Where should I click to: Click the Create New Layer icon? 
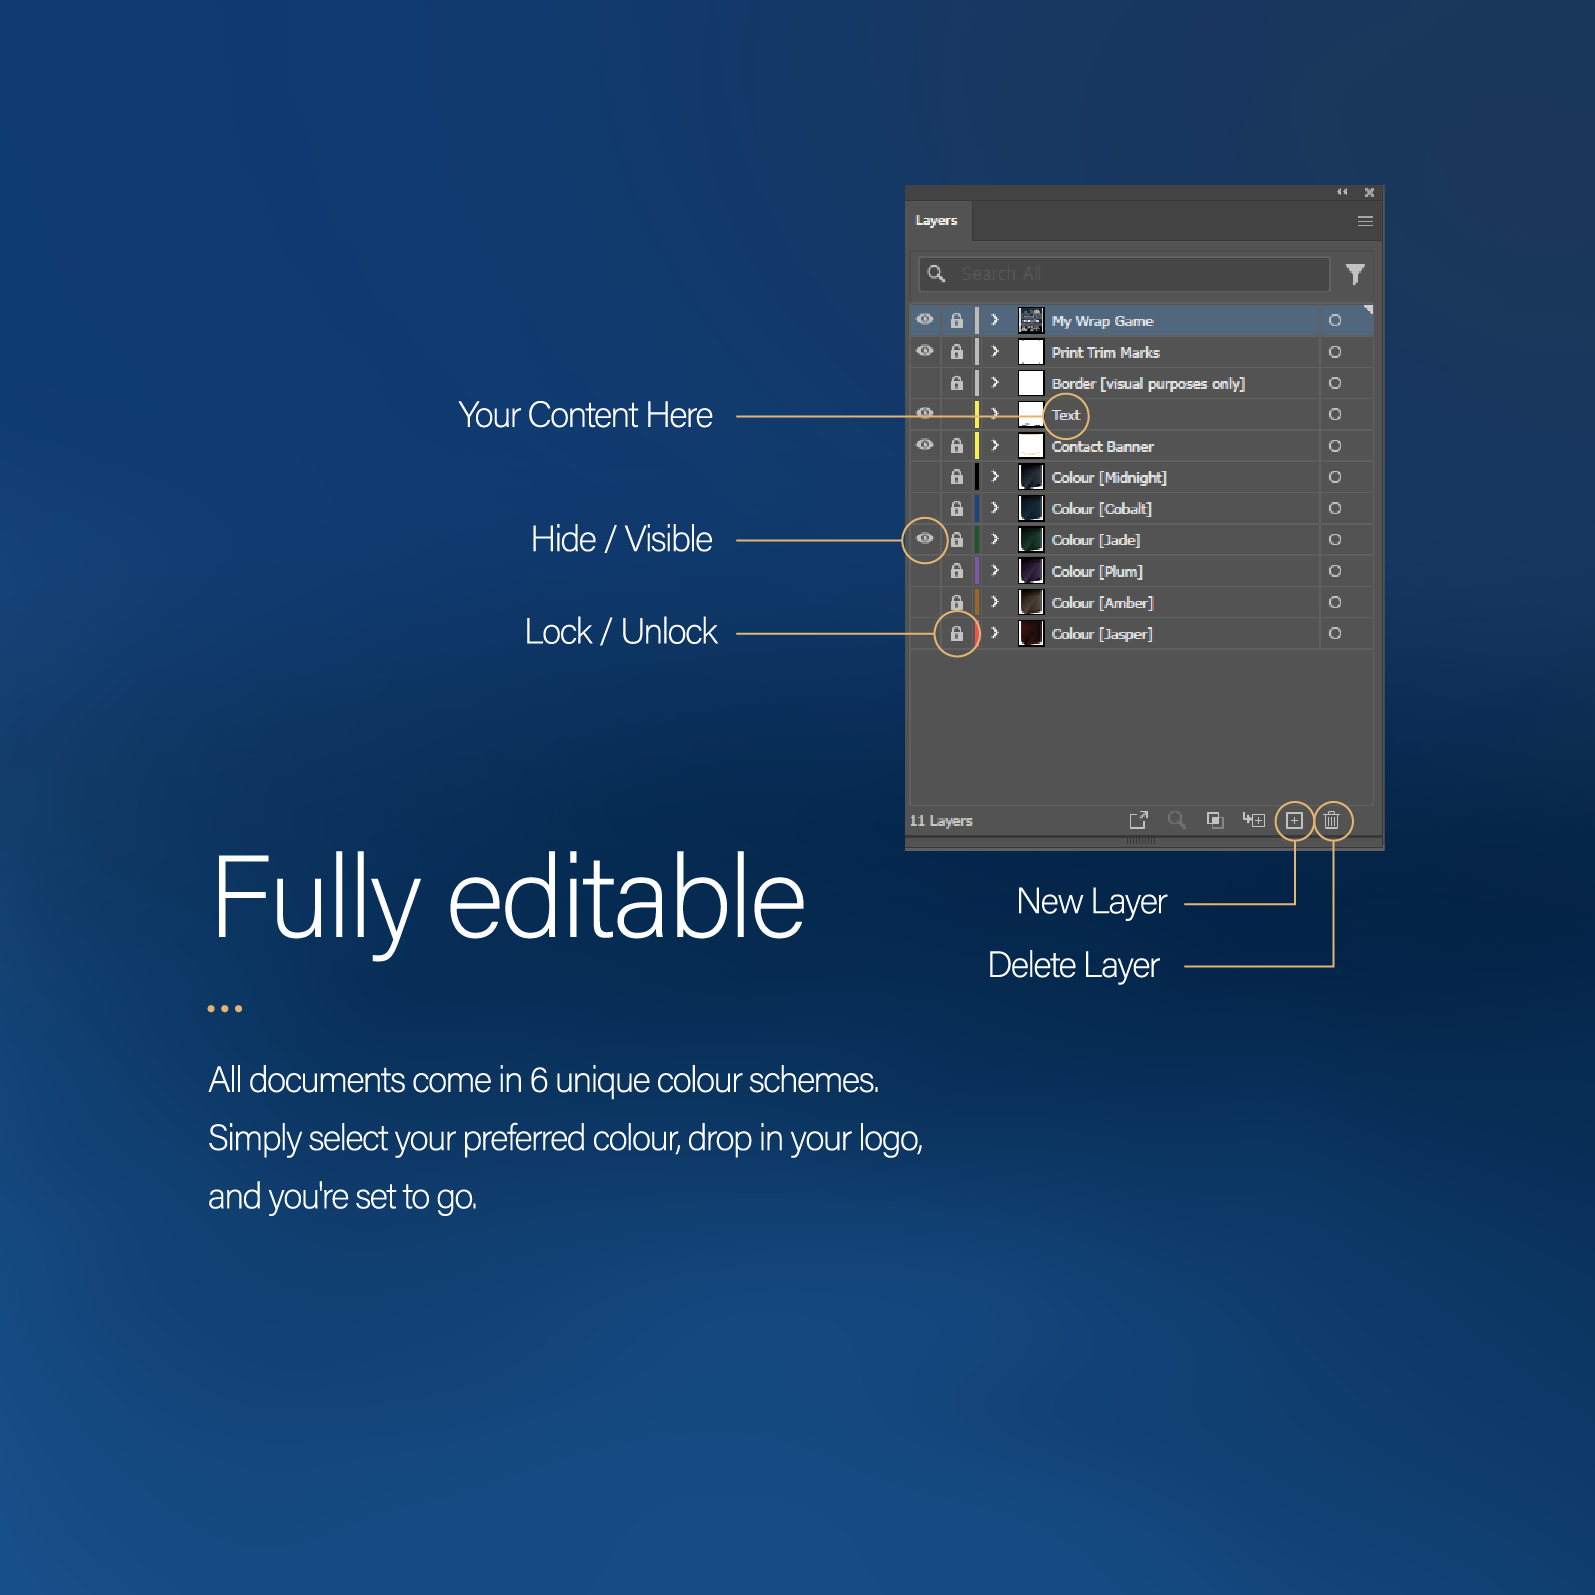[1294, 821]
